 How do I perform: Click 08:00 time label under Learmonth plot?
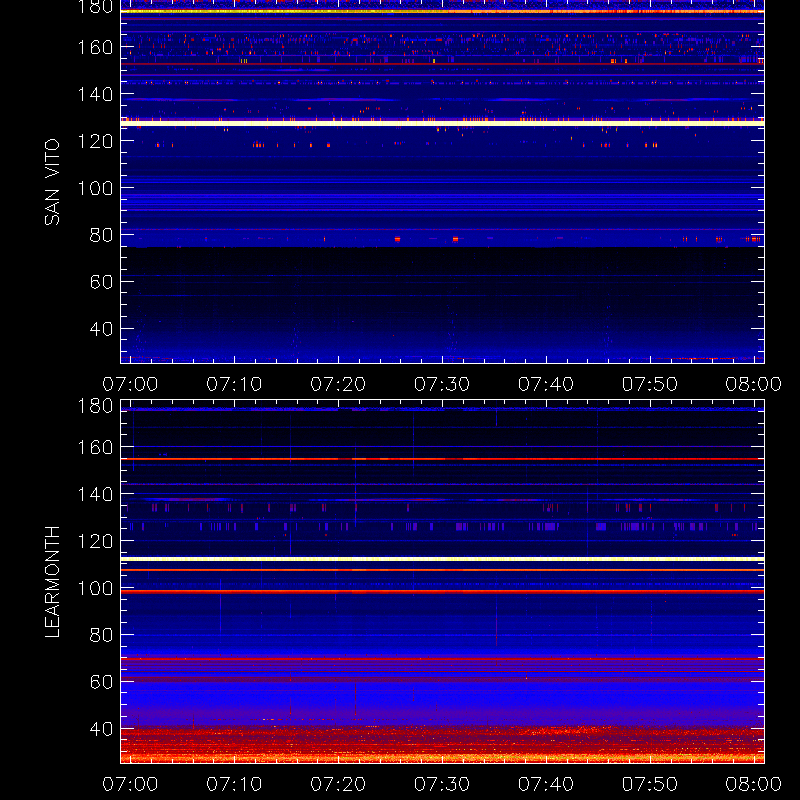click(x=754, y=784)
